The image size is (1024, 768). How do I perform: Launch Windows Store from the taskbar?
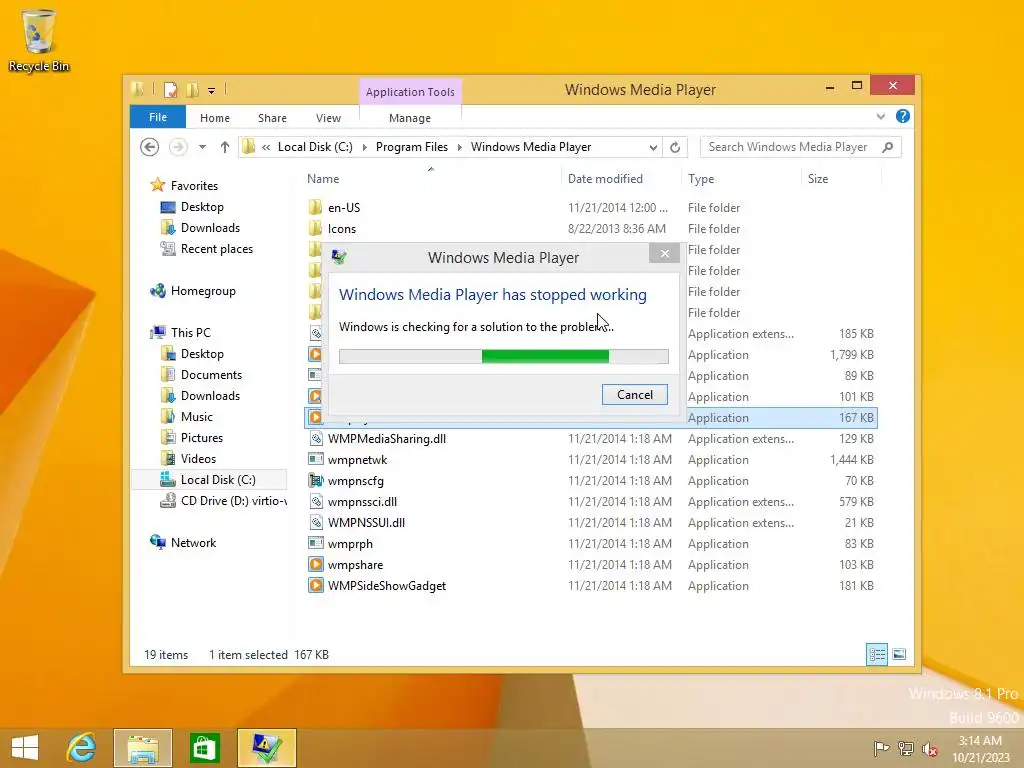[204, 748]
